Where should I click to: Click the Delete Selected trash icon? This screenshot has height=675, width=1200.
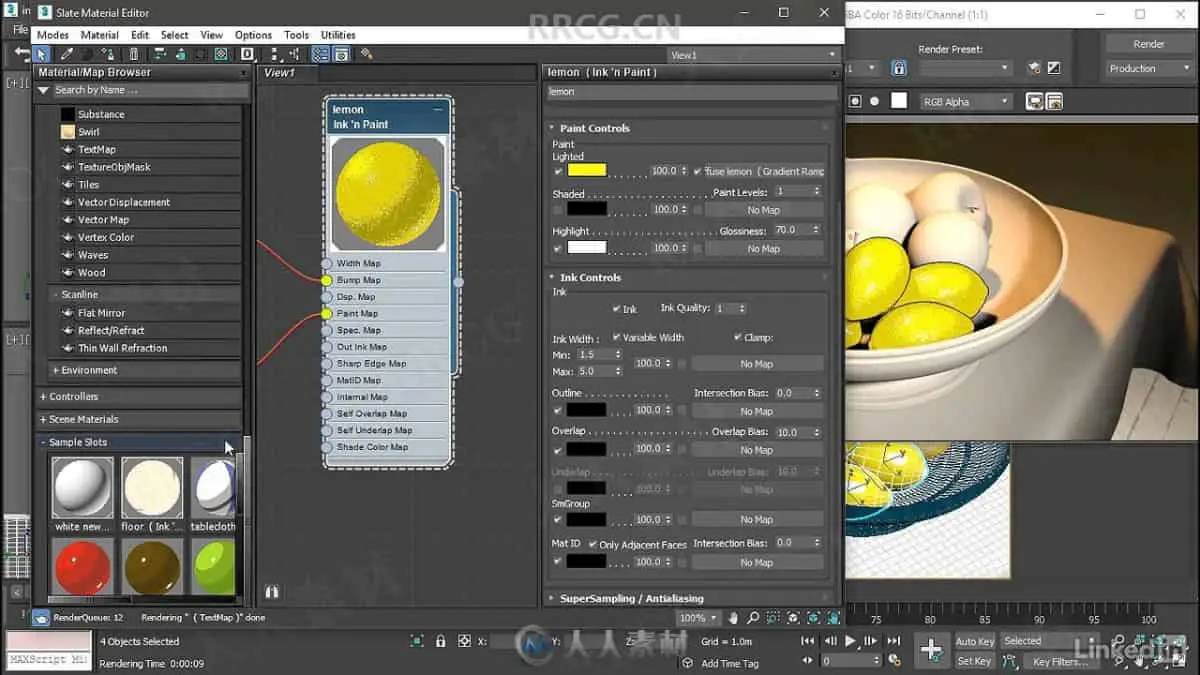pyautogui.click(x=134, y=54)
